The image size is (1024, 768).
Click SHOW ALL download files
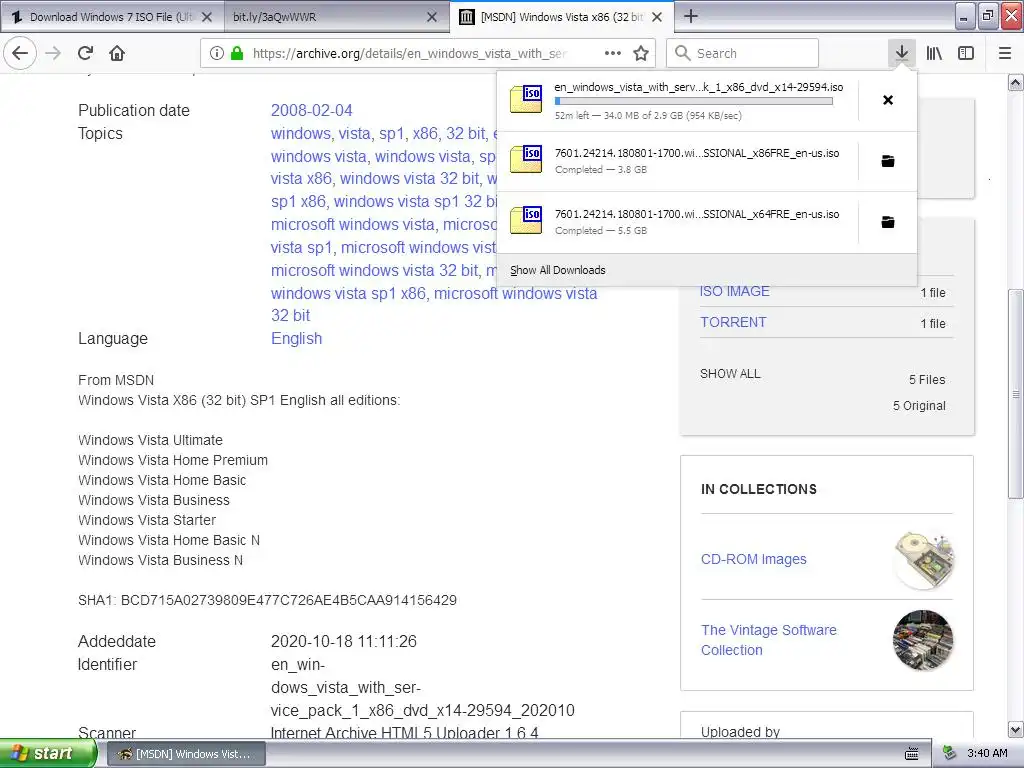(x=730, y=374)
